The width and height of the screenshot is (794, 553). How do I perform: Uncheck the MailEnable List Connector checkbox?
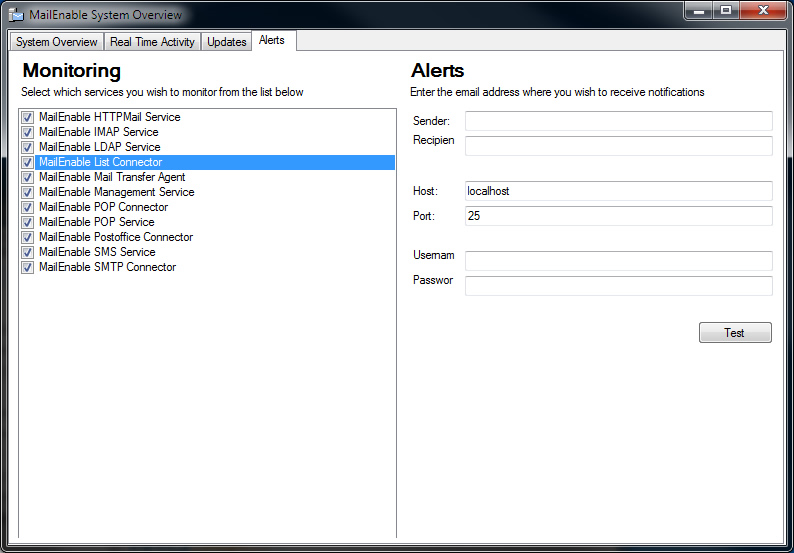[x=27, y=162]
